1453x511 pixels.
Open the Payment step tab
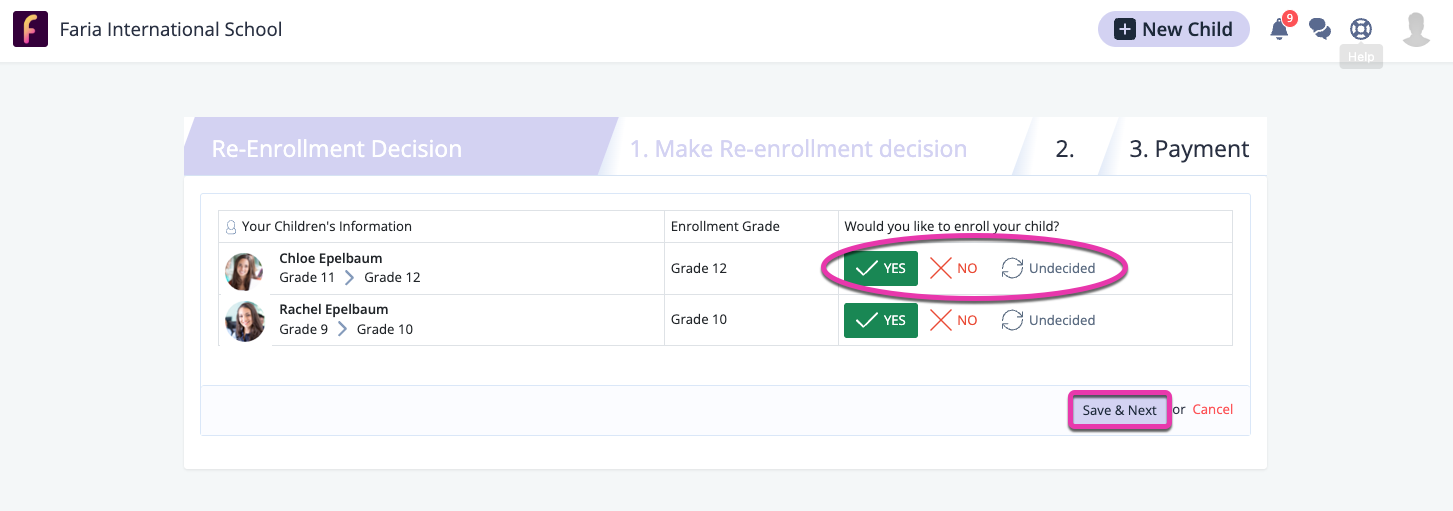[x=1188, y=149]
